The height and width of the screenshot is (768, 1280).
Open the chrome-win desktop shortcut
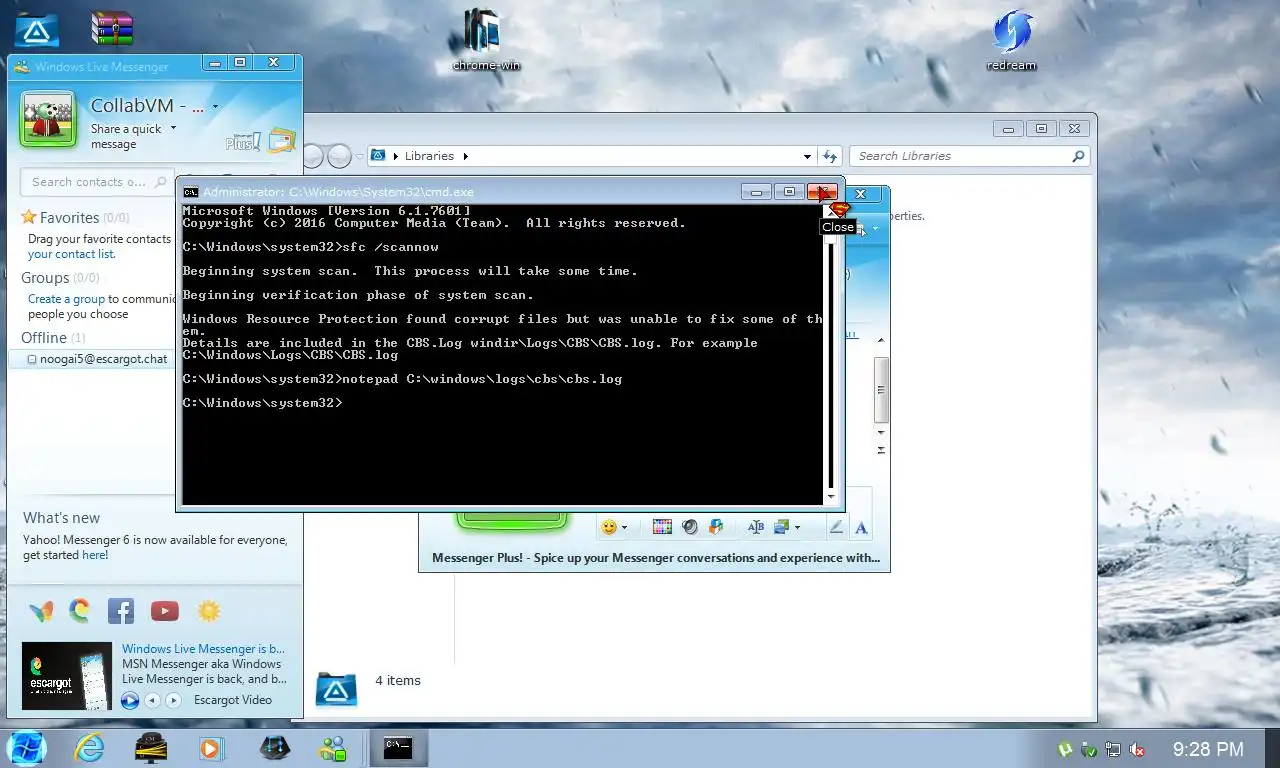(486, 40)
